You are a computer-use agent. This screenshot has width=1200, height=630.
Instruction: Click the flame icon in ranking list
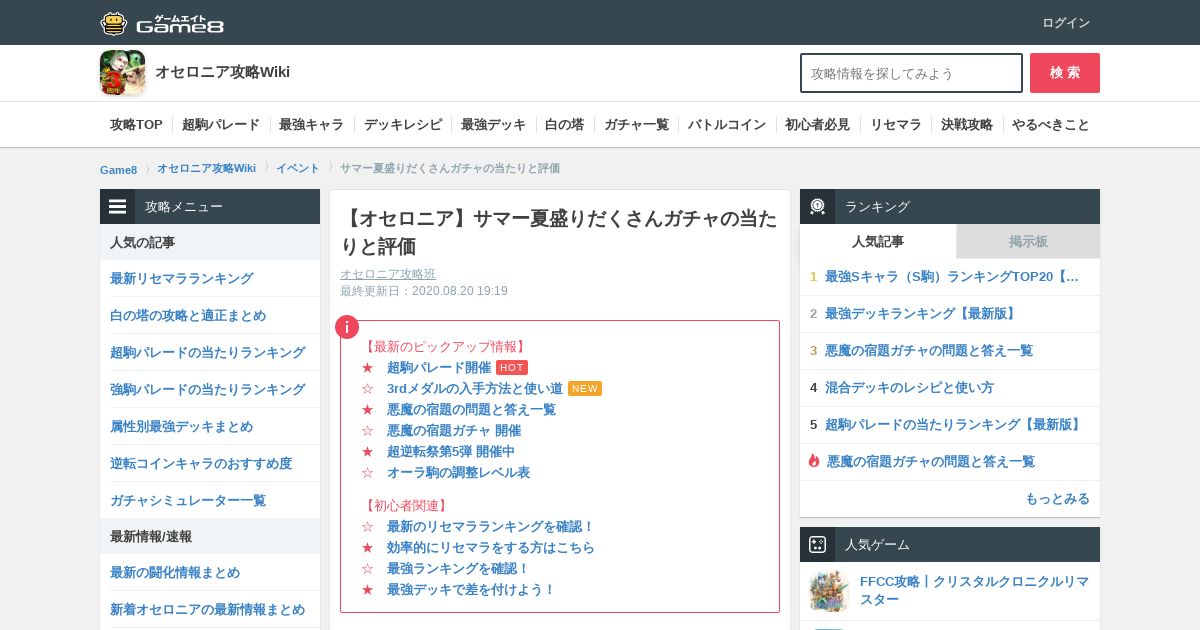coord(814,461)
